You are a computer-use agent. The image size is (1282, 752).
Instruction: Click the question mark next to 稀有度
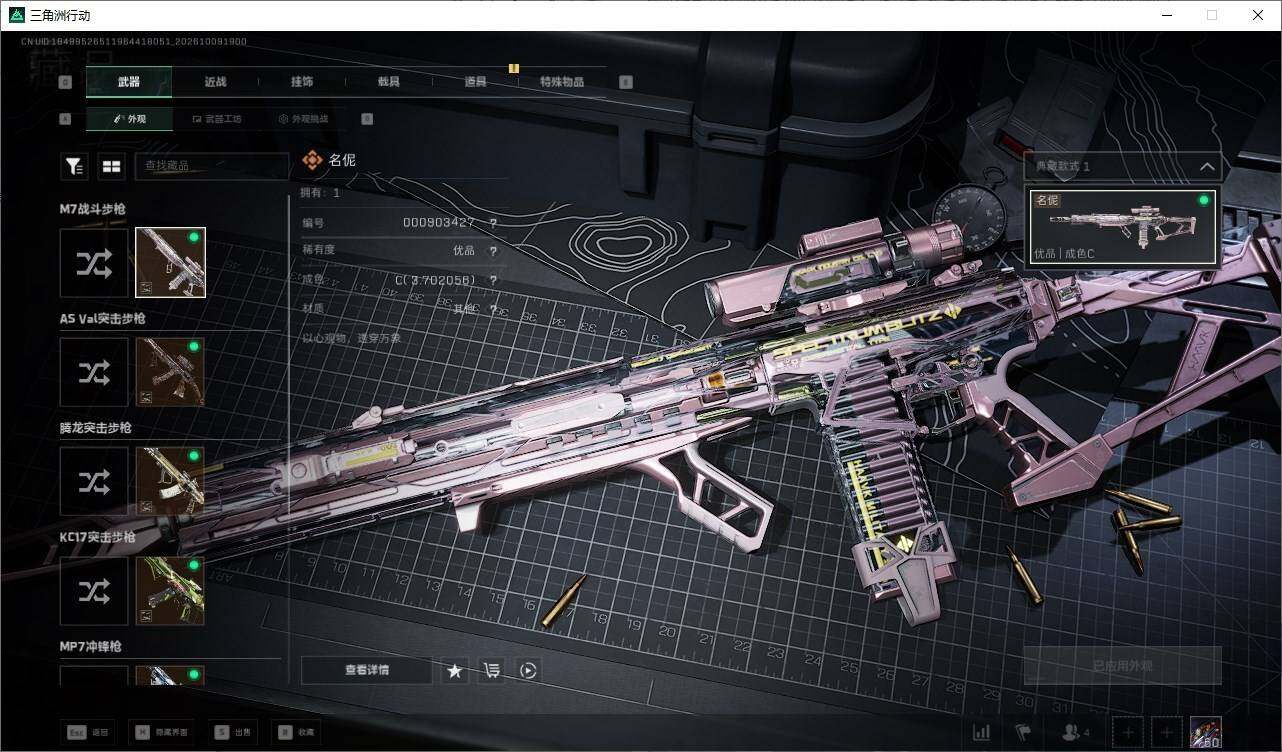point(493,251)
